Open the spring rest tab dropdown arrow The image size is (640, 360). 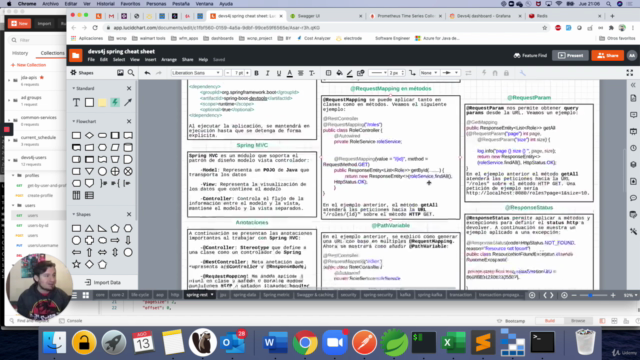212,295
